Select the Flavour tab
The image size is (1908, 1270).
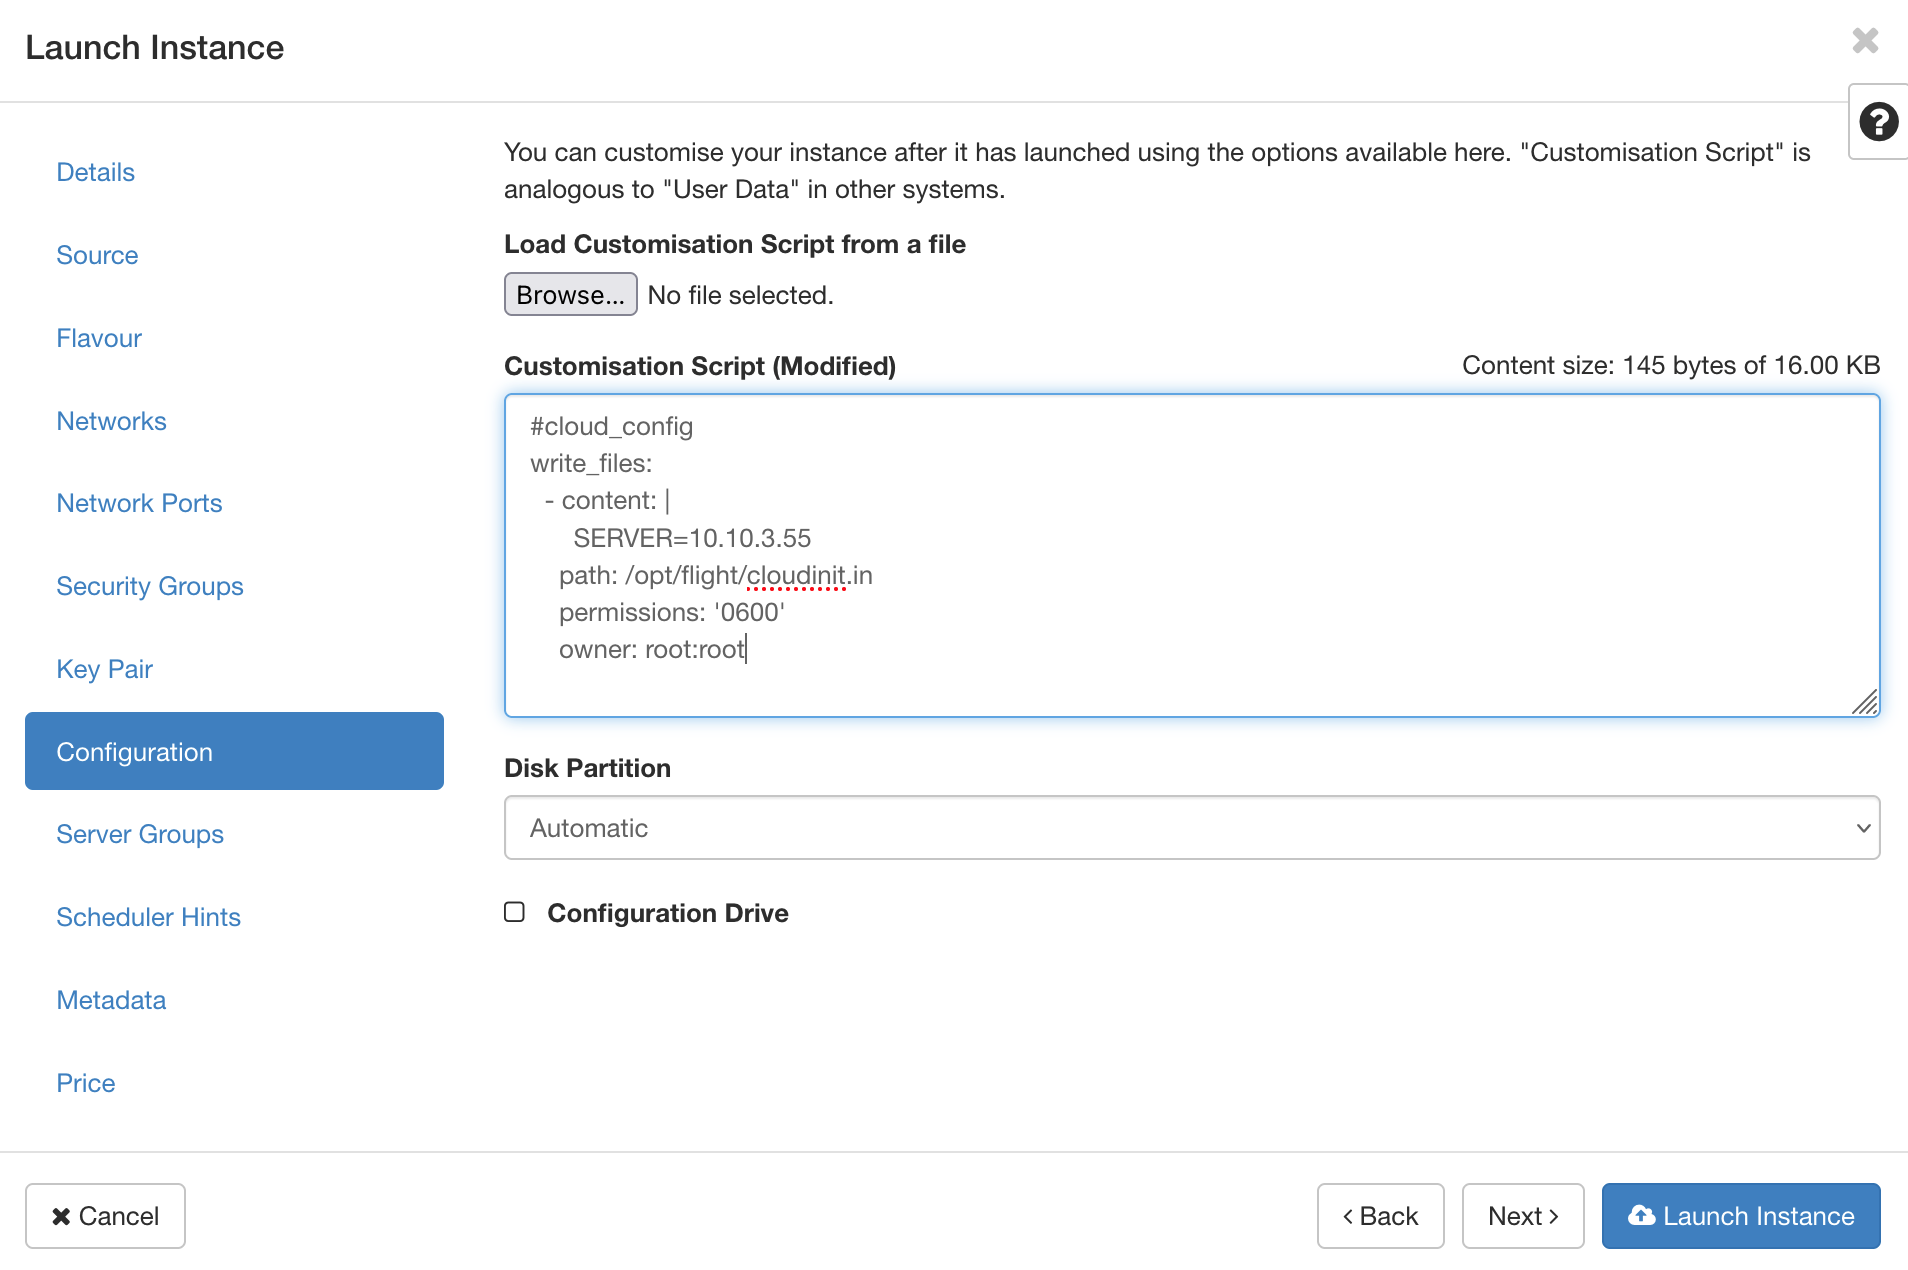coord(99,338)
